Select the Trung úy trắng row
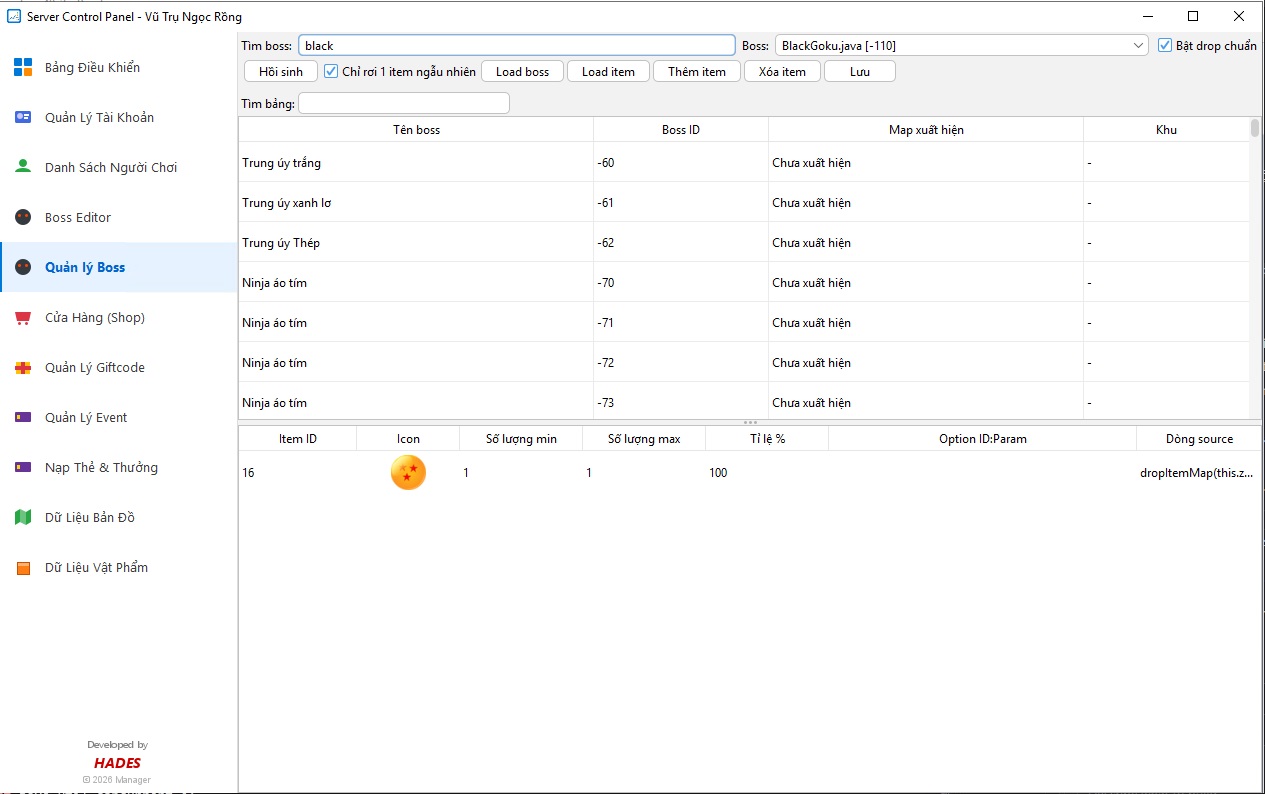 coord(744,162)
